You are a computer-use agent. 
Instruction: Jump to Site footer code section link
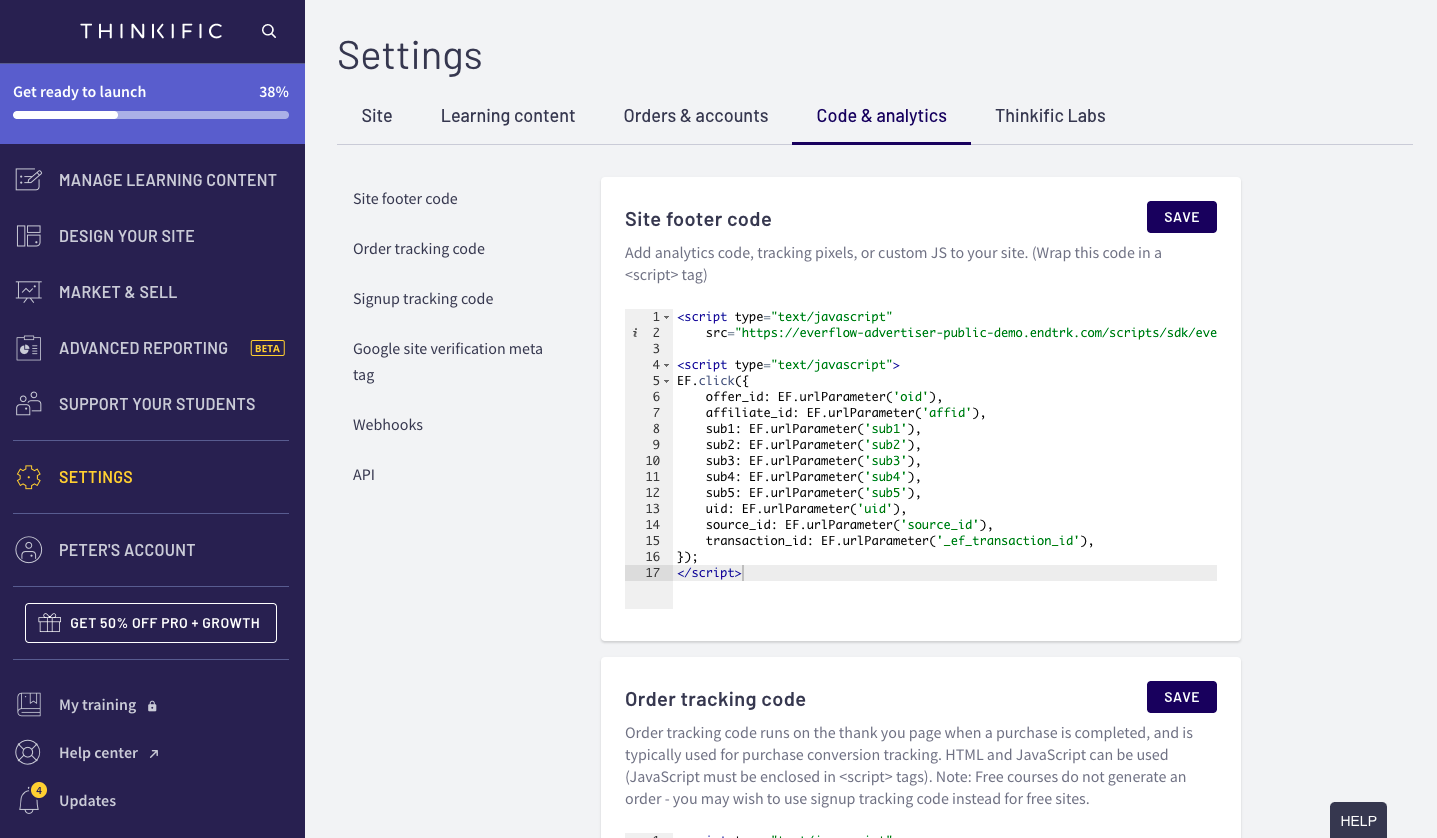tap(405, 199)
